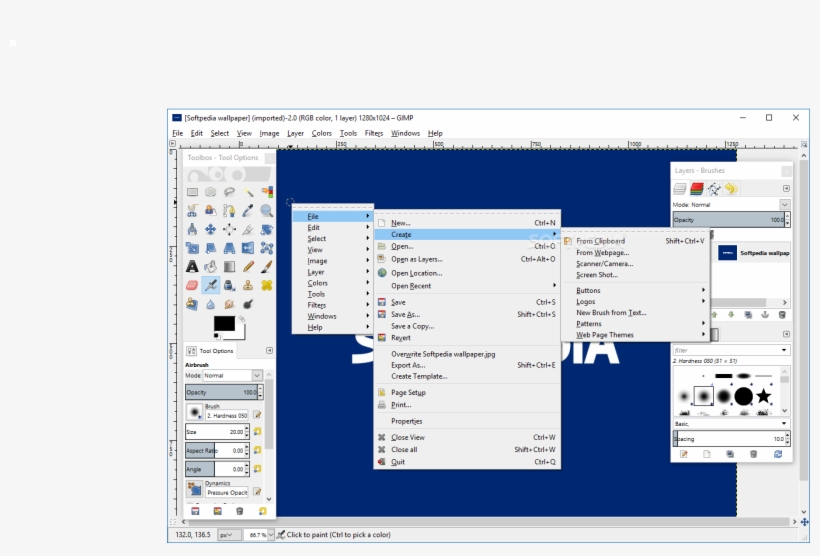Reset colors to default black and white
This screenshot has width=820, height=556.
[216, 336]
